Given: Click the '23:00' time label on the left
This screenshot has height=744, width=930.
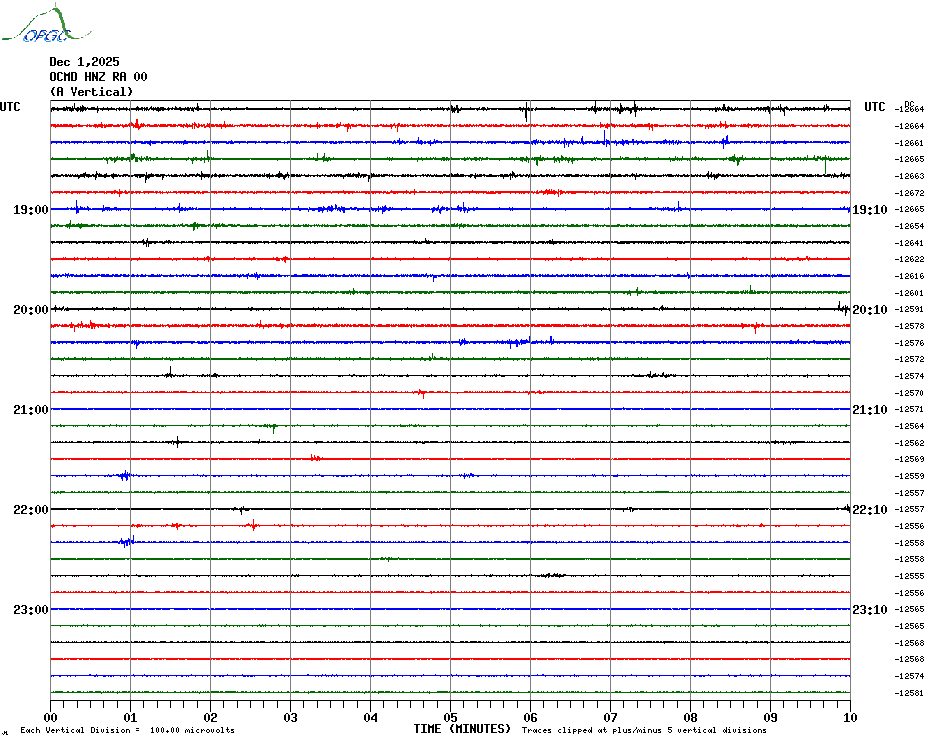Looking at the screenshot, I should pos(31,609).
